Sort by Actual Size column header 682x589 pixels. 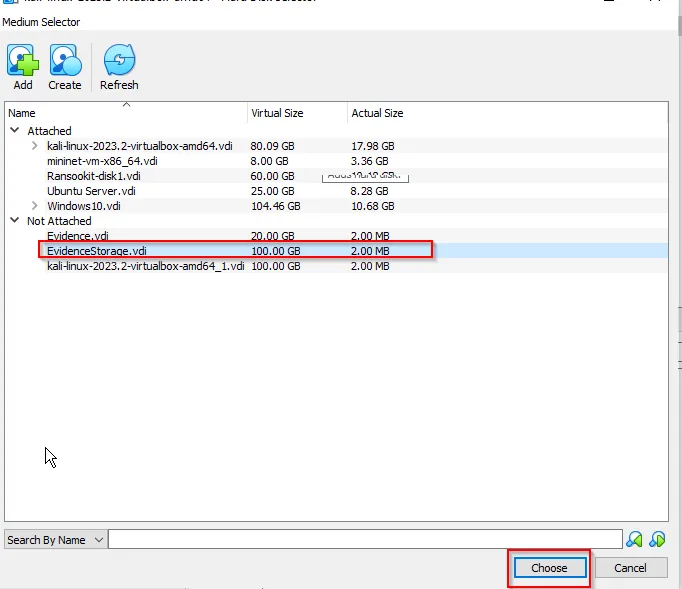400,113
